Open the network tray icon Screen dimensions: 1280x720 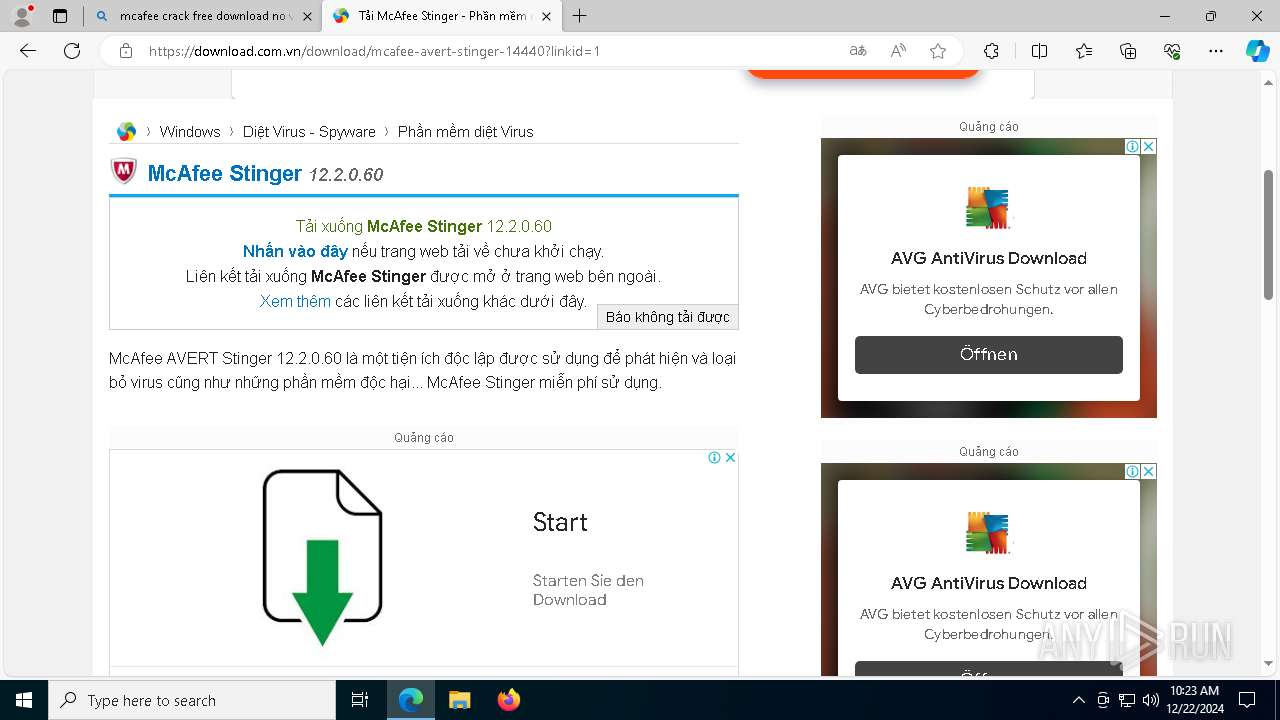point(1127,700)
